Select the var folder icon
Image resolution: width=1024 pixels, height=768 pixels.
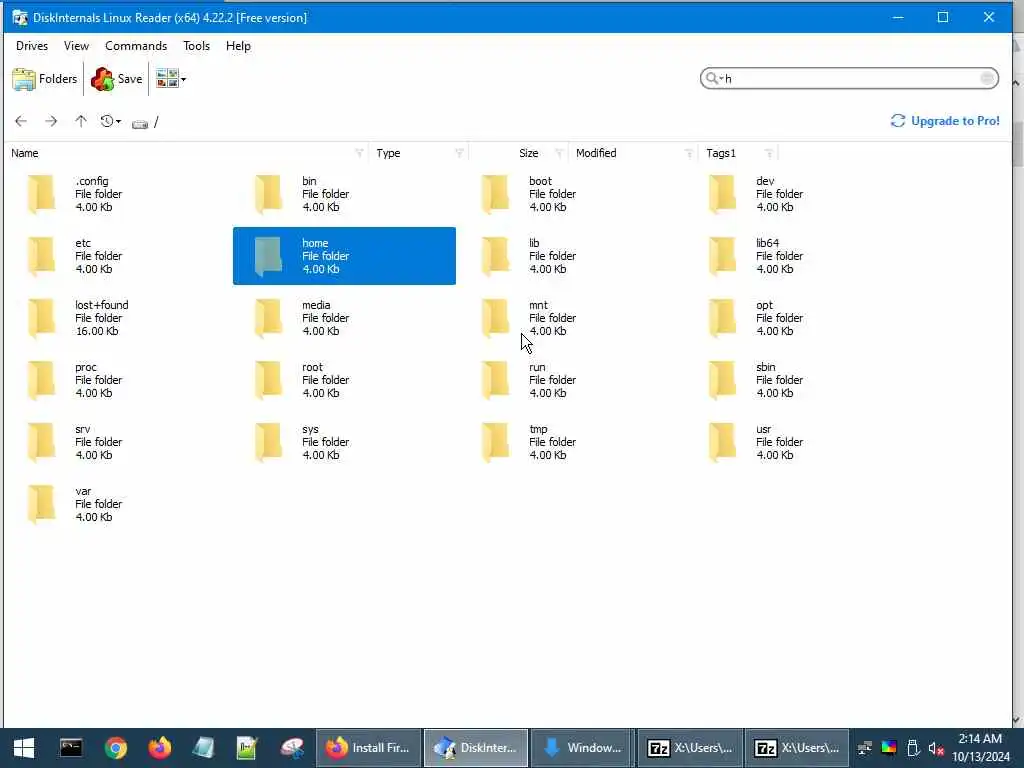coord(42,504)
